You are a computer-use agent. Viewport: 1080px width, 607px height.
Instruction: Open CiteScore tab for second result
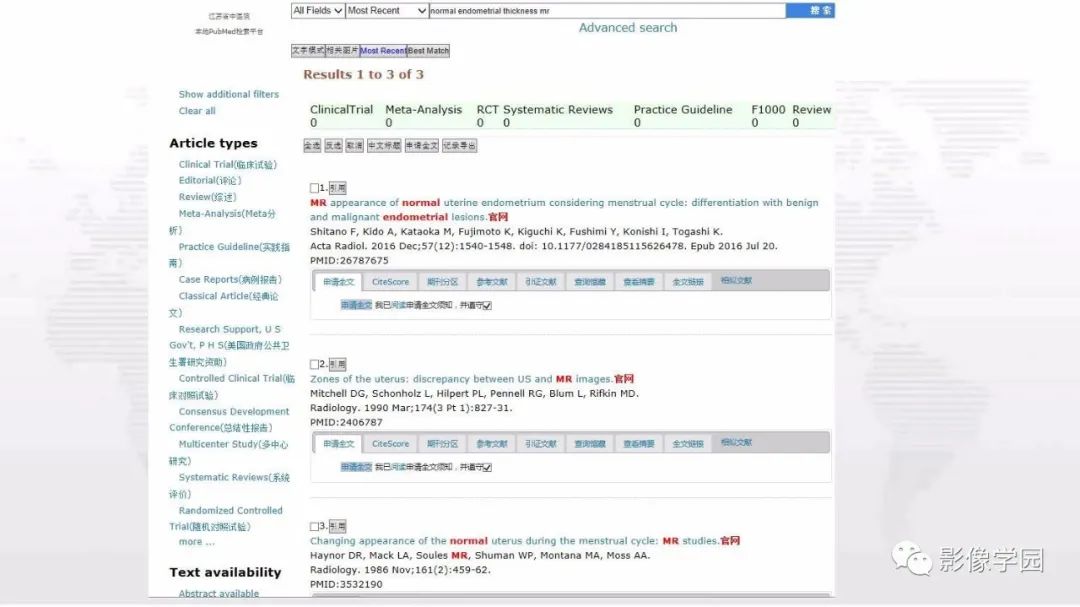click(x=391, y=444)
